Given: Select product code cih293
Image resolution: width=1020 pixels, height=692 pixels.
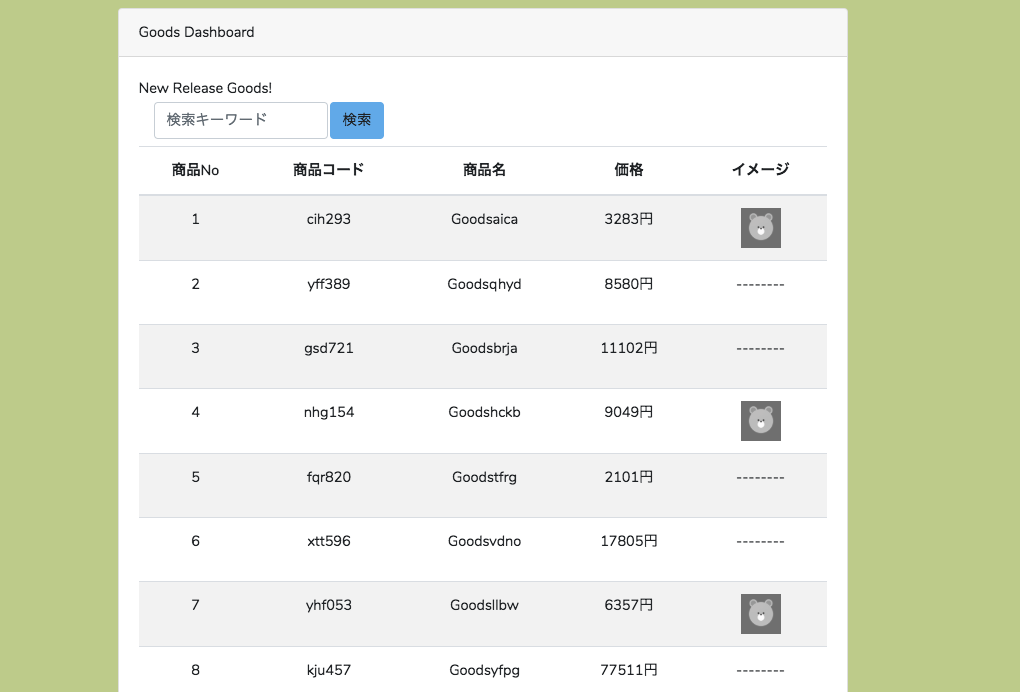Looking at the screenshot, I should click(328, 219).
